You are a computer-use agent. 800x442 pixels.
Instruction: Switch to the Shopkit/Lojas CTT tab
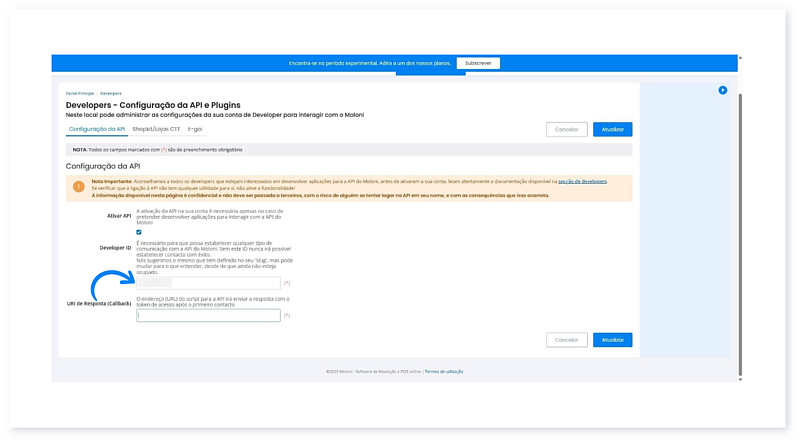[x=156, y=129]
